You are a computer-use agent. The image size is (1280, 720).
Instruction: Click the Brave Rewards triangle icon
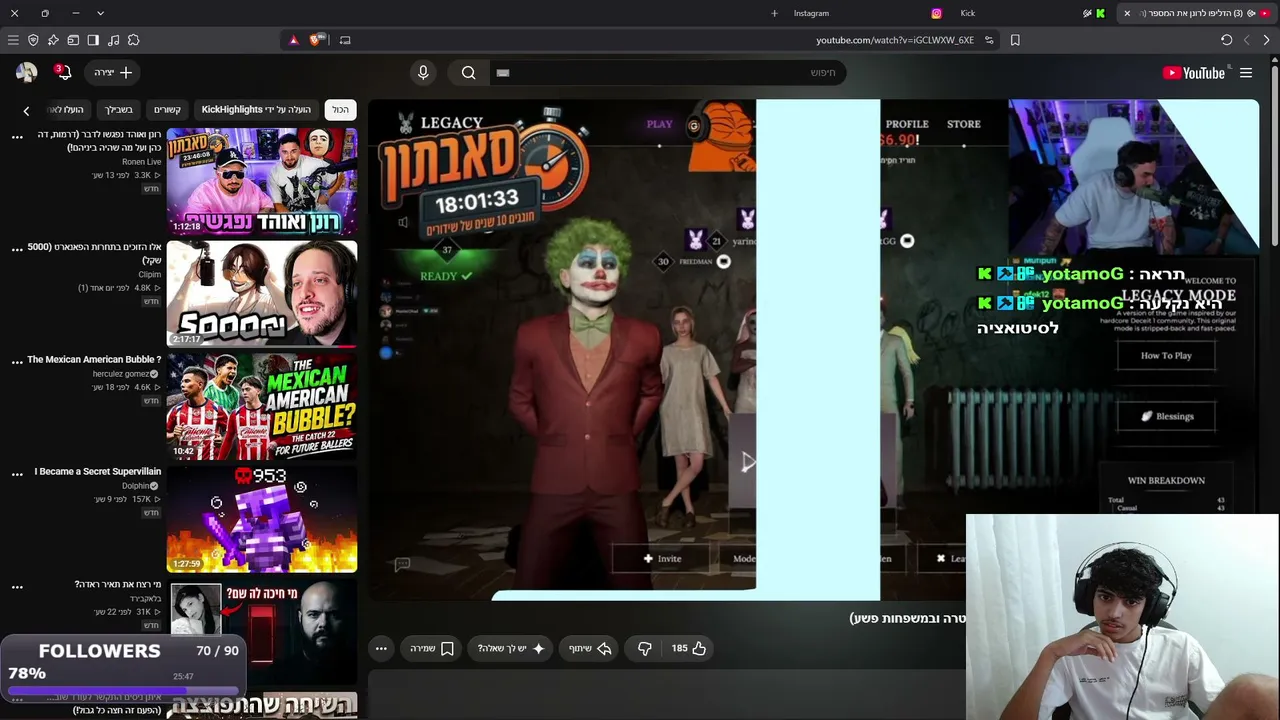click(293, 40)
